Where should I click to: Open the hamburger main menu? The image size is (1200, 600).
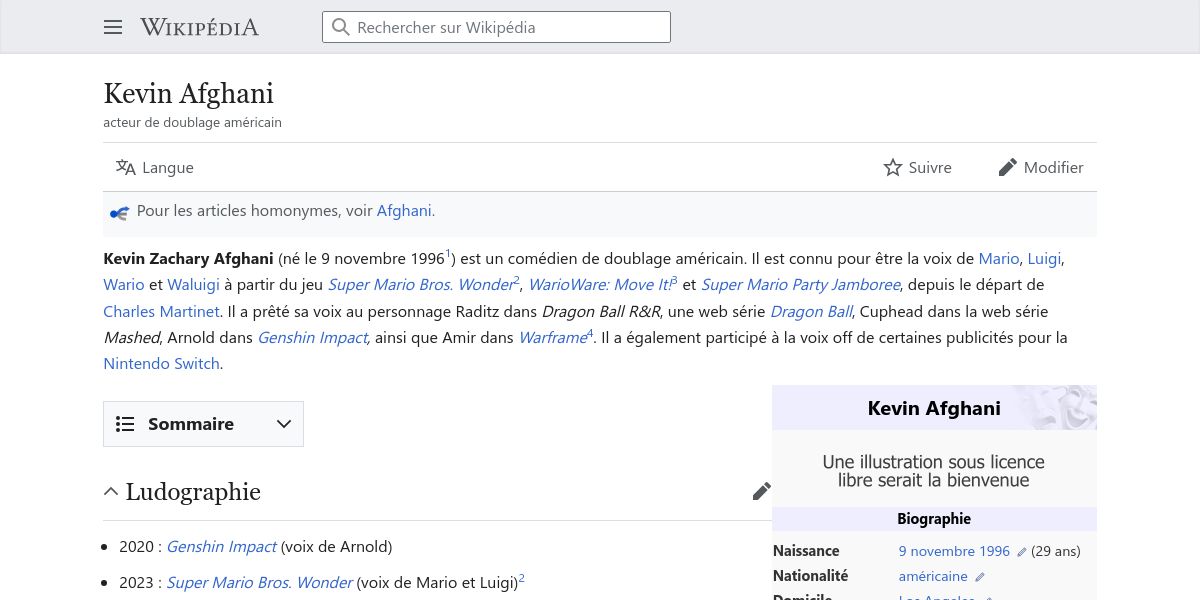point(113,27)
